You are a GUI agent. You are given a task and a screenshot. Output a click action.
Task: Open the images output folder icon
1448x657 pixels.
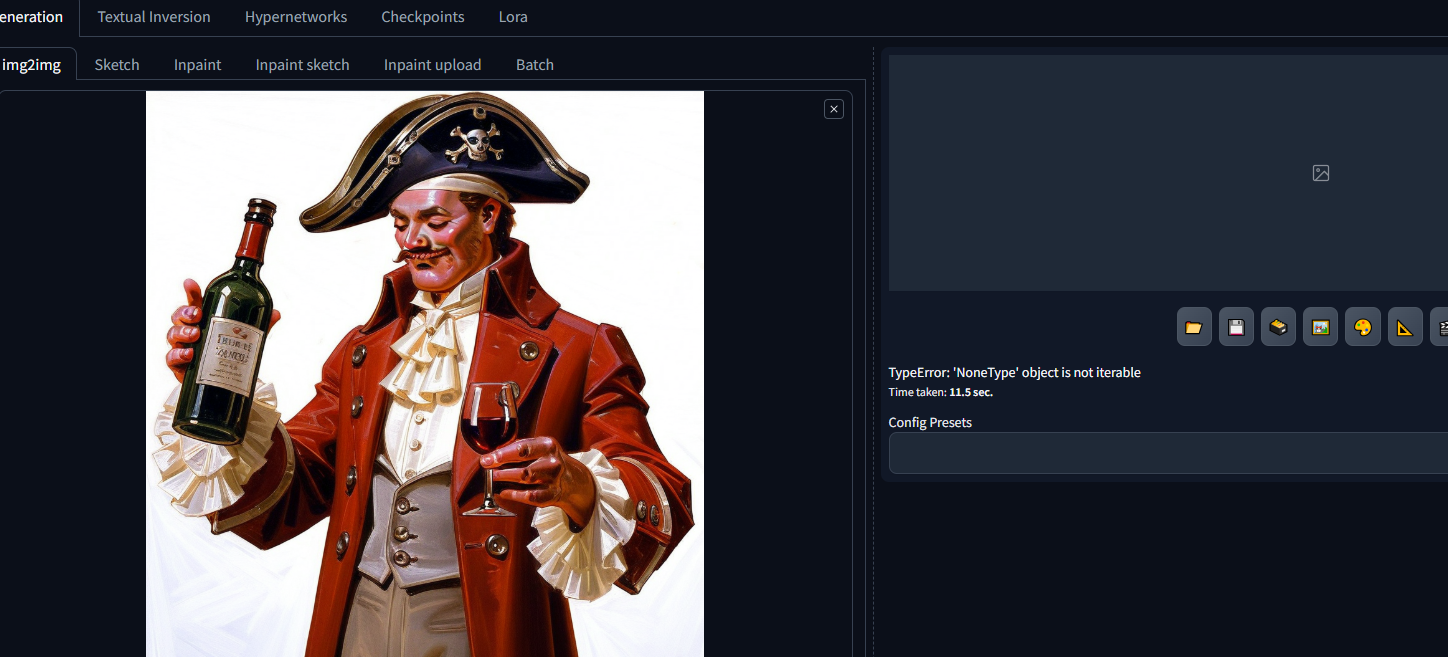1194,328
